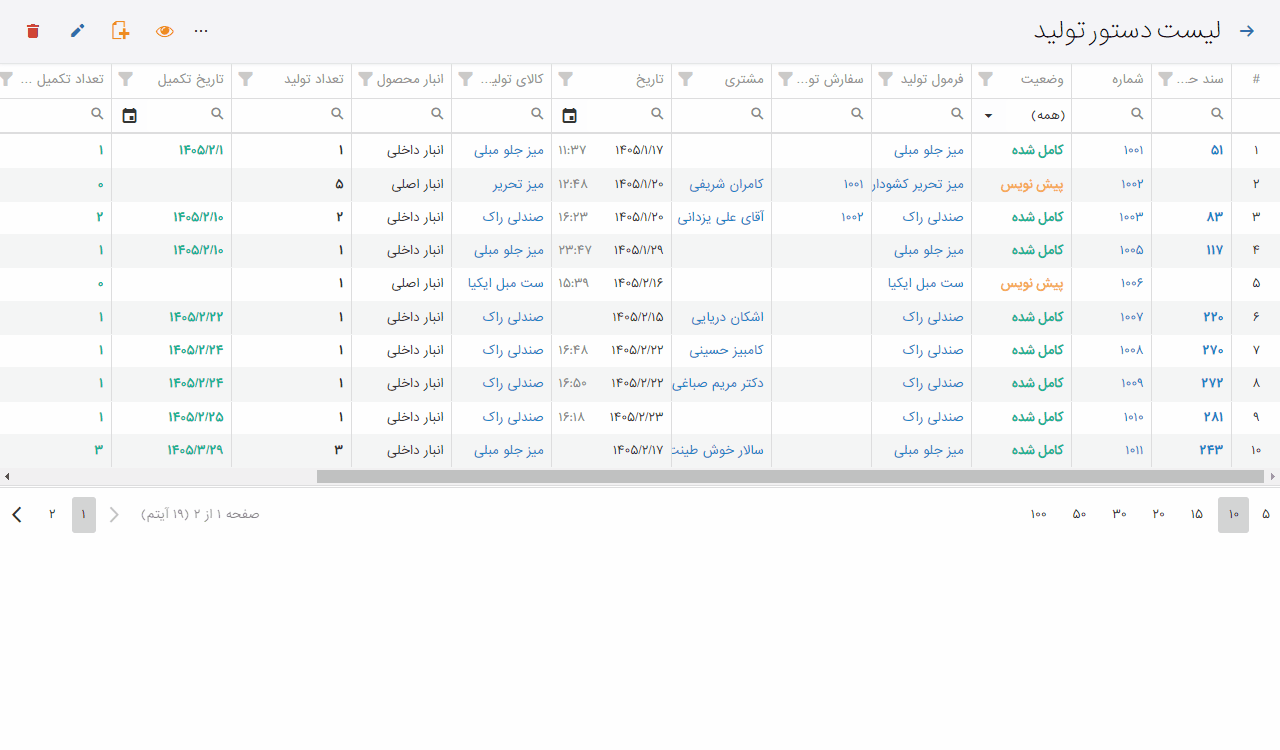Open customer link آقای علی یزدانی
Viewport: 1280px width, 750px height.
pos(721,217)
